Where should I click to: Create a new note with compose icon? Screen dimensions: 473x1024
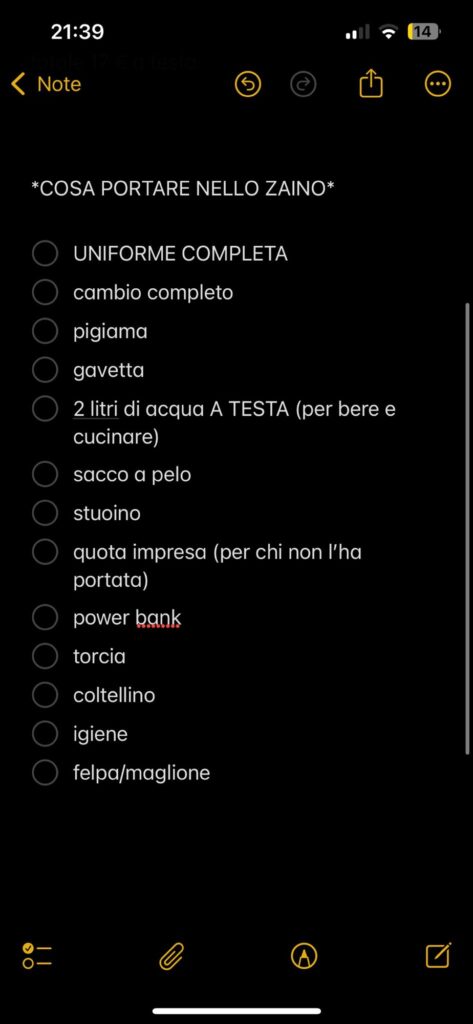point(438,956)
